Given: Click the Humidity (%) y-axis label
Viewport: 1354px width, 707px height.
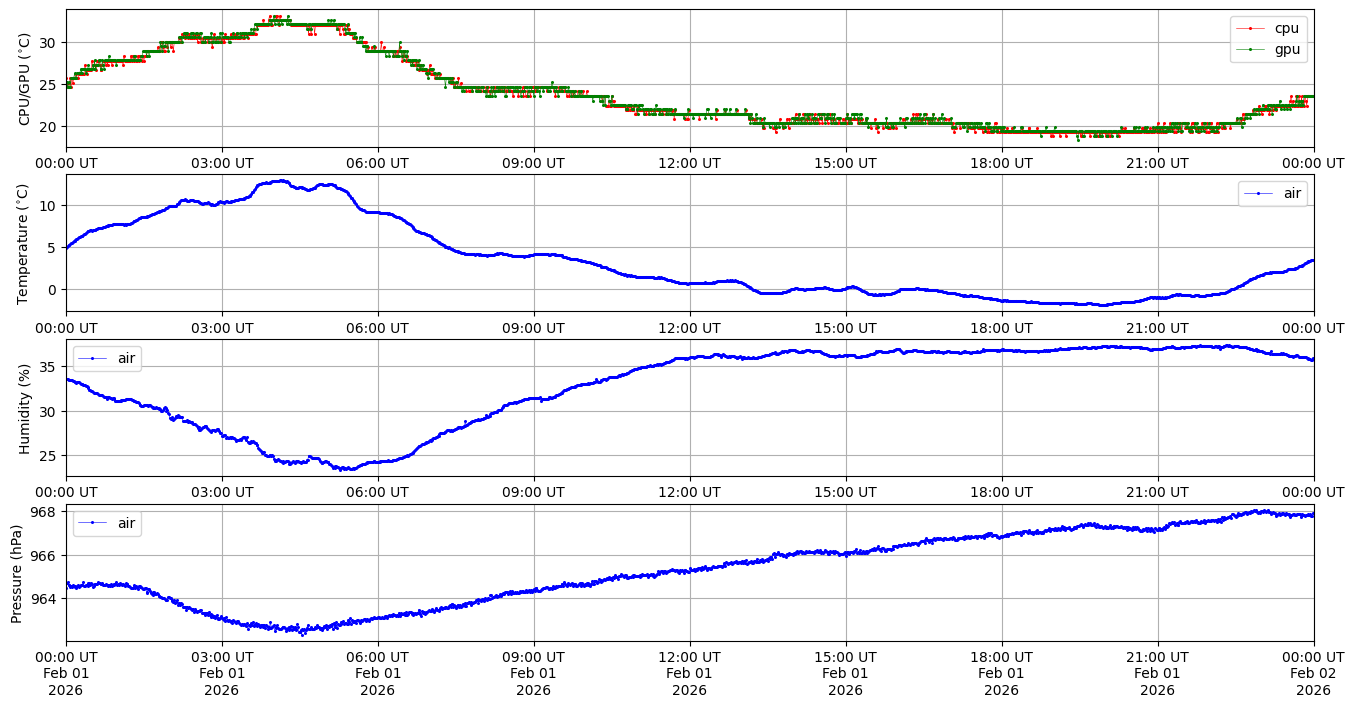Looking at the screenshot, I should pyautogui.click(x=24, y=408).
